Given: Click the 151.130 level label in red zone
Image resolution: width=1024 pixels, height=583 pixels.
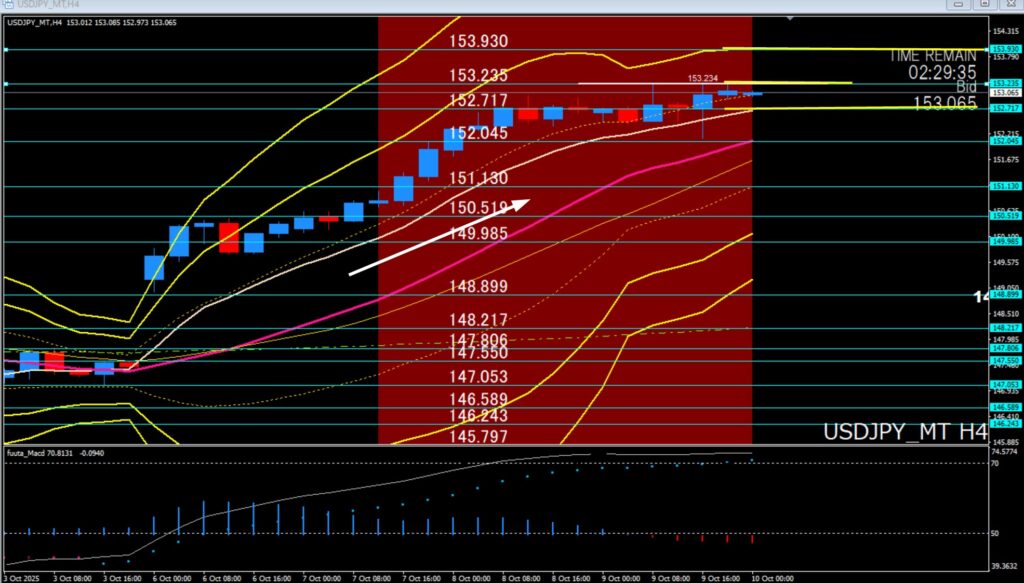Looking at the screenshot, I should [479, 178].
